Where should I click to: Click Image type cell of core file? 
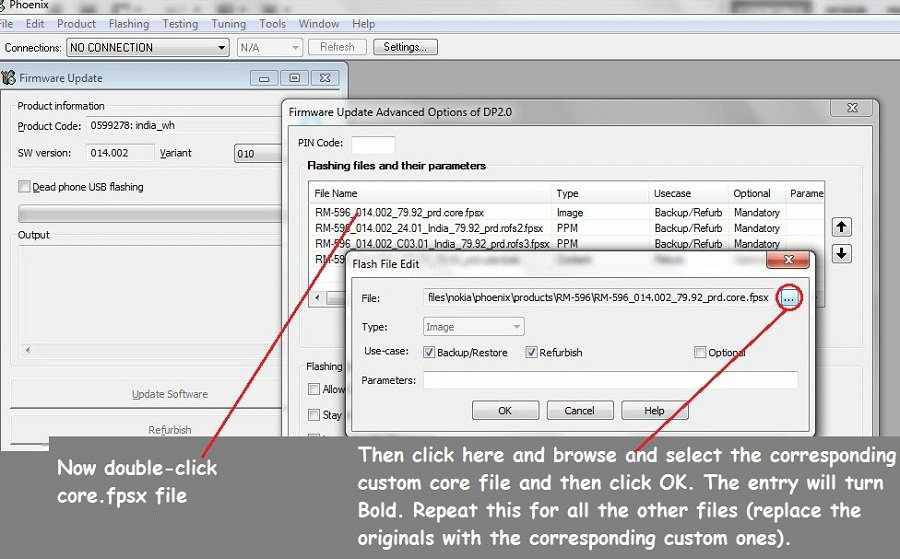(x=570, y=212)
